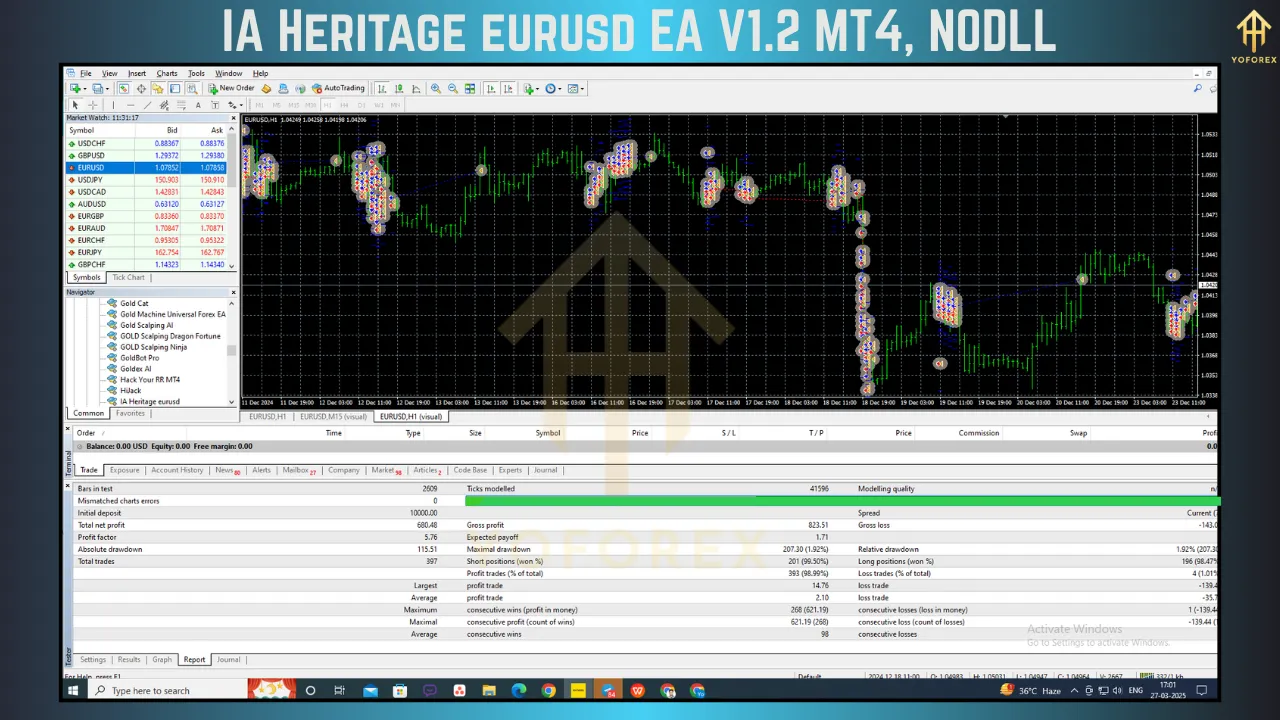Open the Profiles toolbar icon
This screenshot has height=720, width=1280.
(98, 88)
